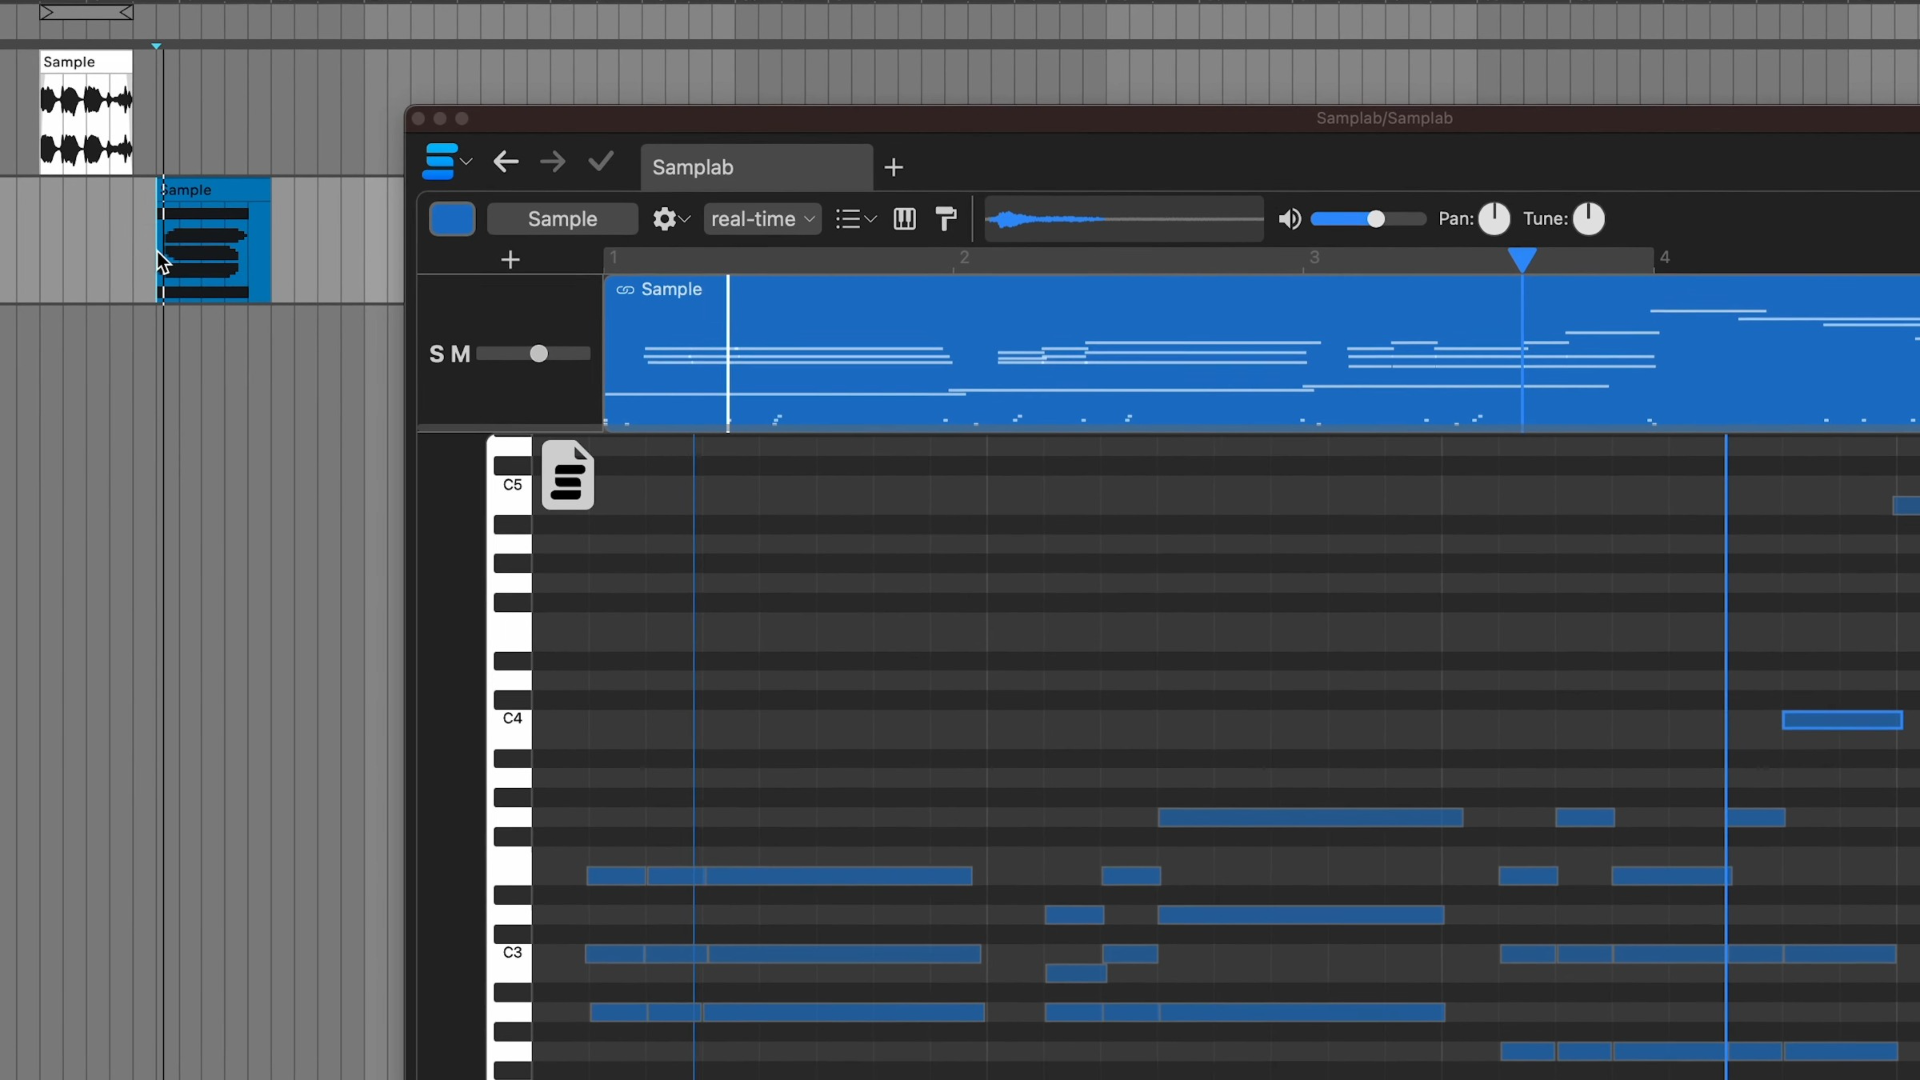1920x1080 pixels.
Task: Click the forward arrow icon
Action: tap(553, 162)
